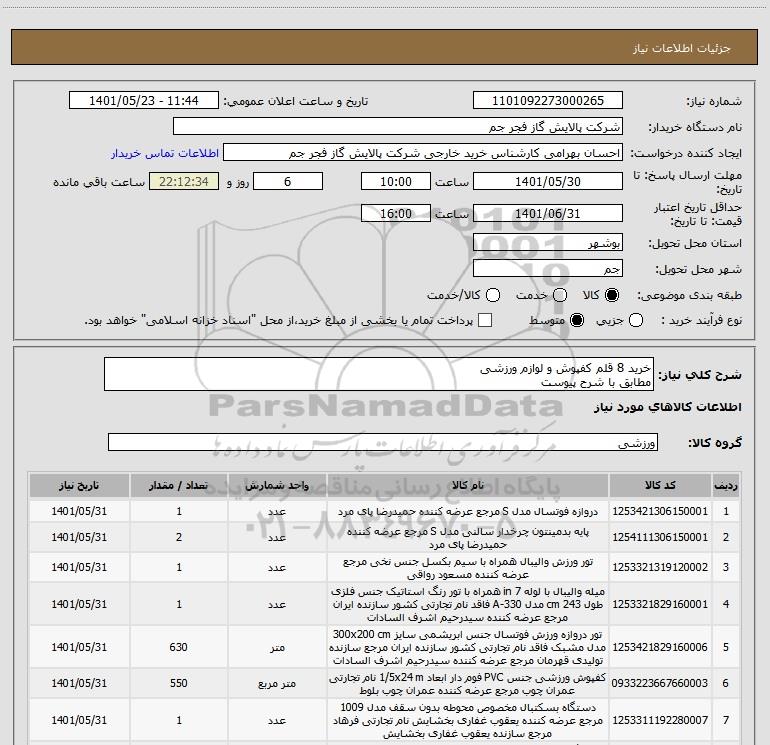Select the خدمت radio button
Viewport: 770px width, 745px height.
click(560, 295)
